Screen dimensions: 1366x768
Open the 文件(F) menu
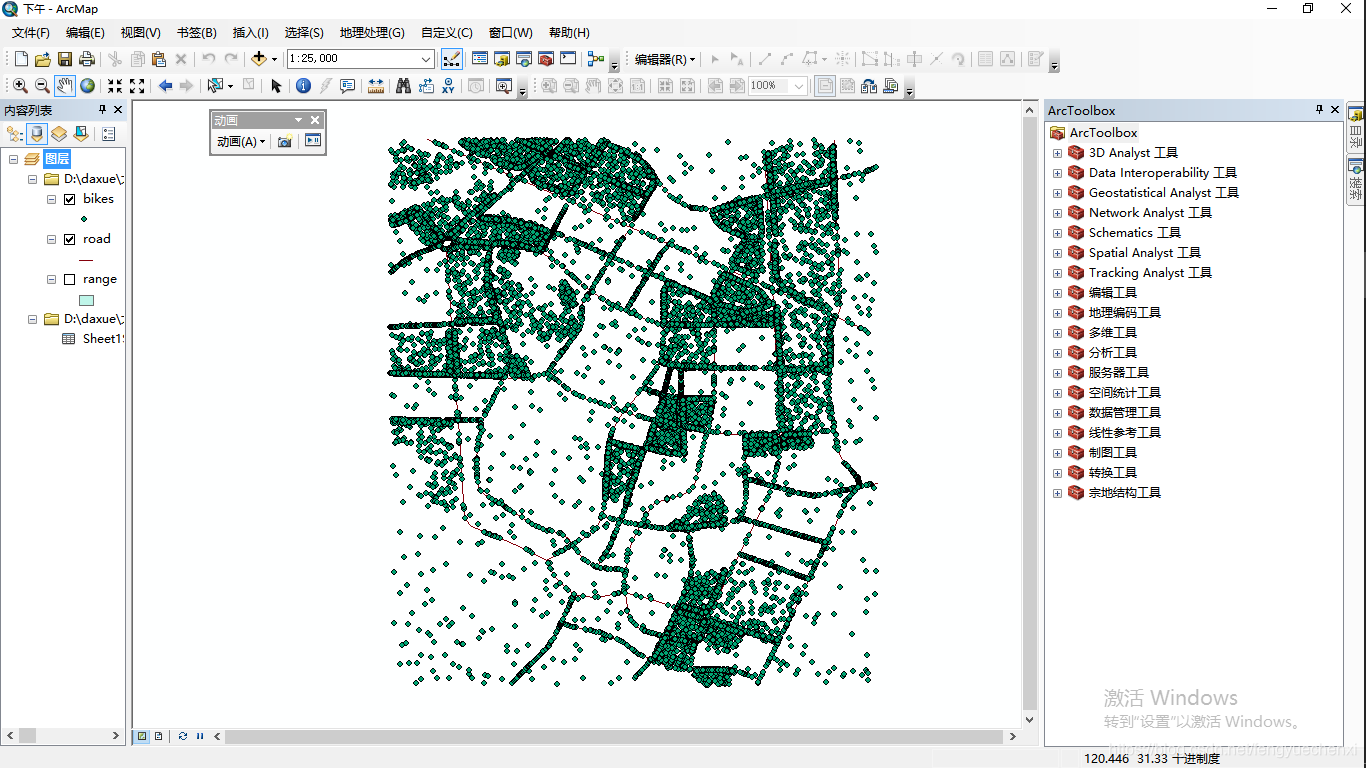click(x=31, y=33)
